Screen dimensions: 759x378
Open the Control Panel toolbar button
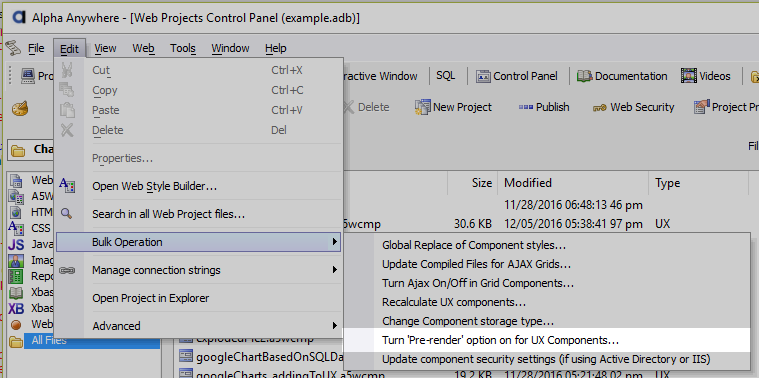click(516, 76)
